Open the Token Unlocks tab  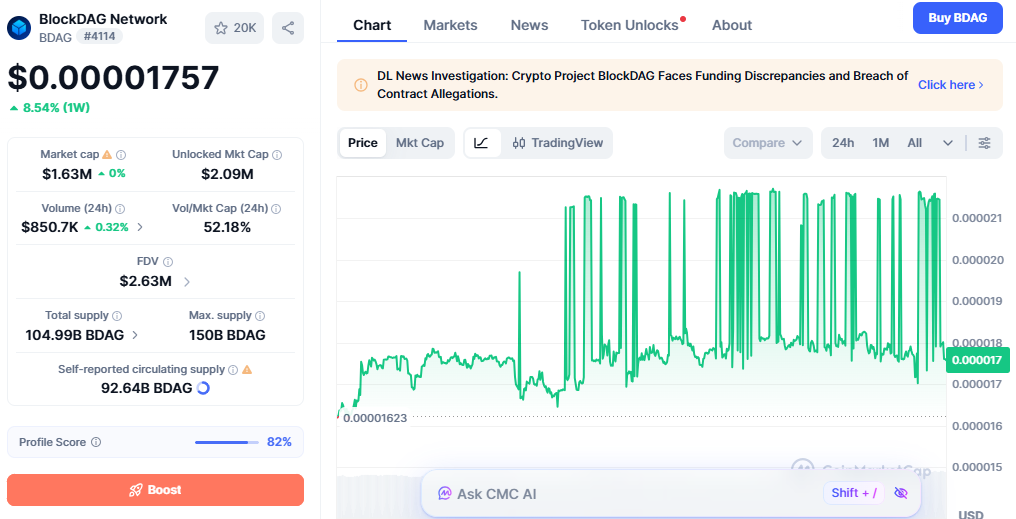630,25
